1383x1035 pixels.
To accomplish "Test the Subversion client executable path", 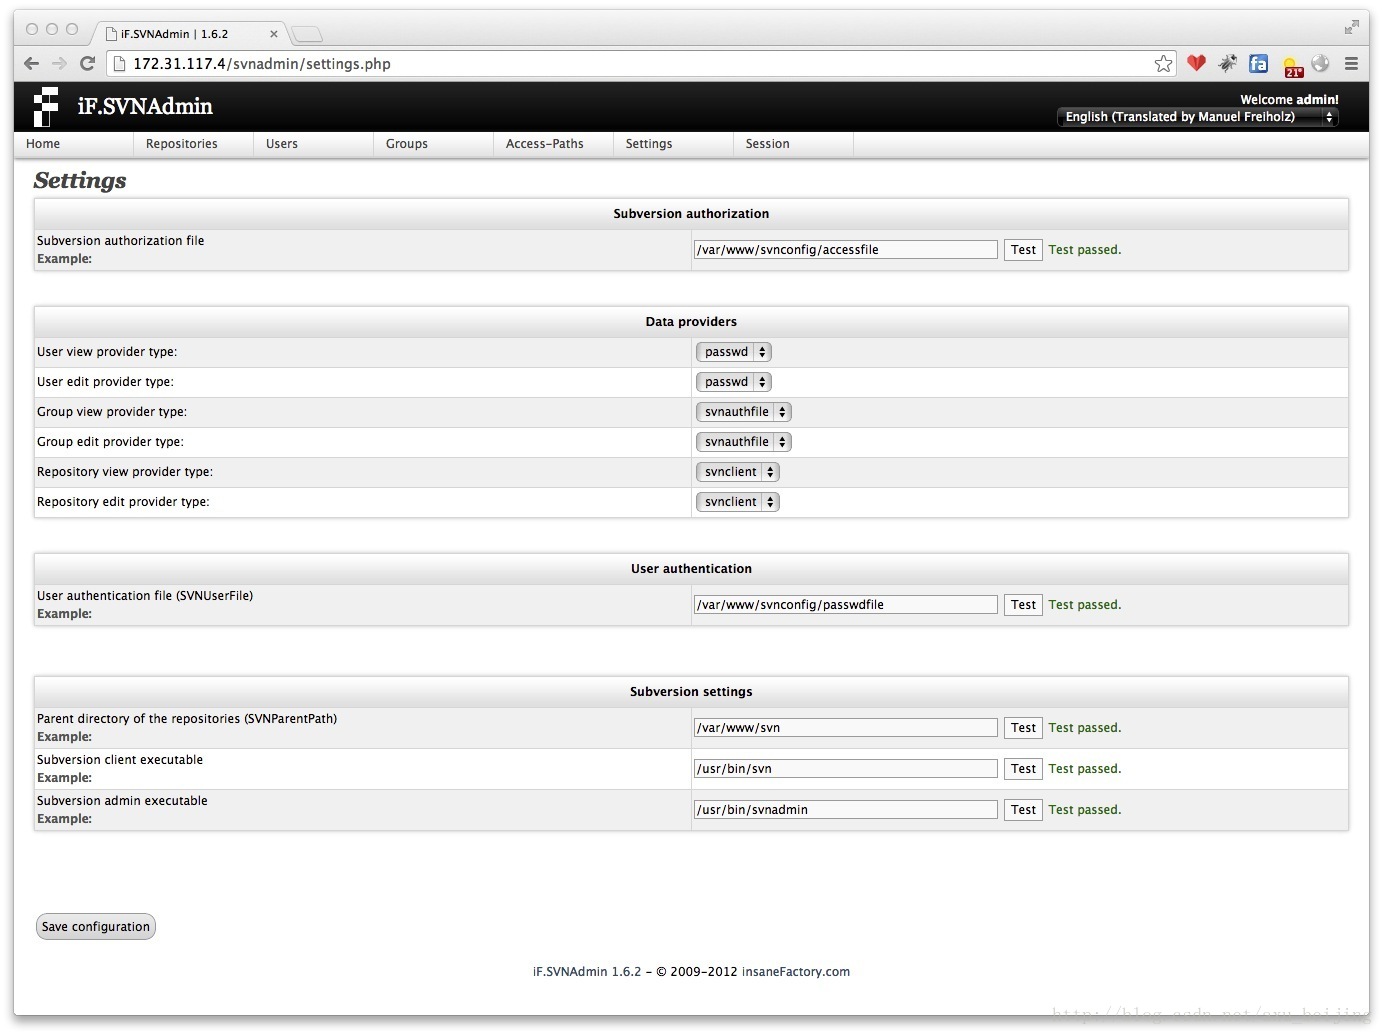I will pos(1023,769).
